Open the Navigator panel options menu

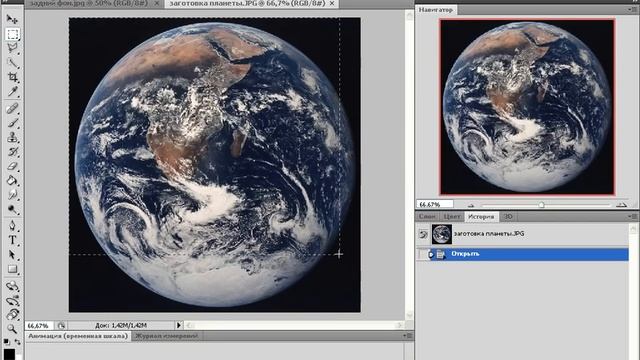633,9
